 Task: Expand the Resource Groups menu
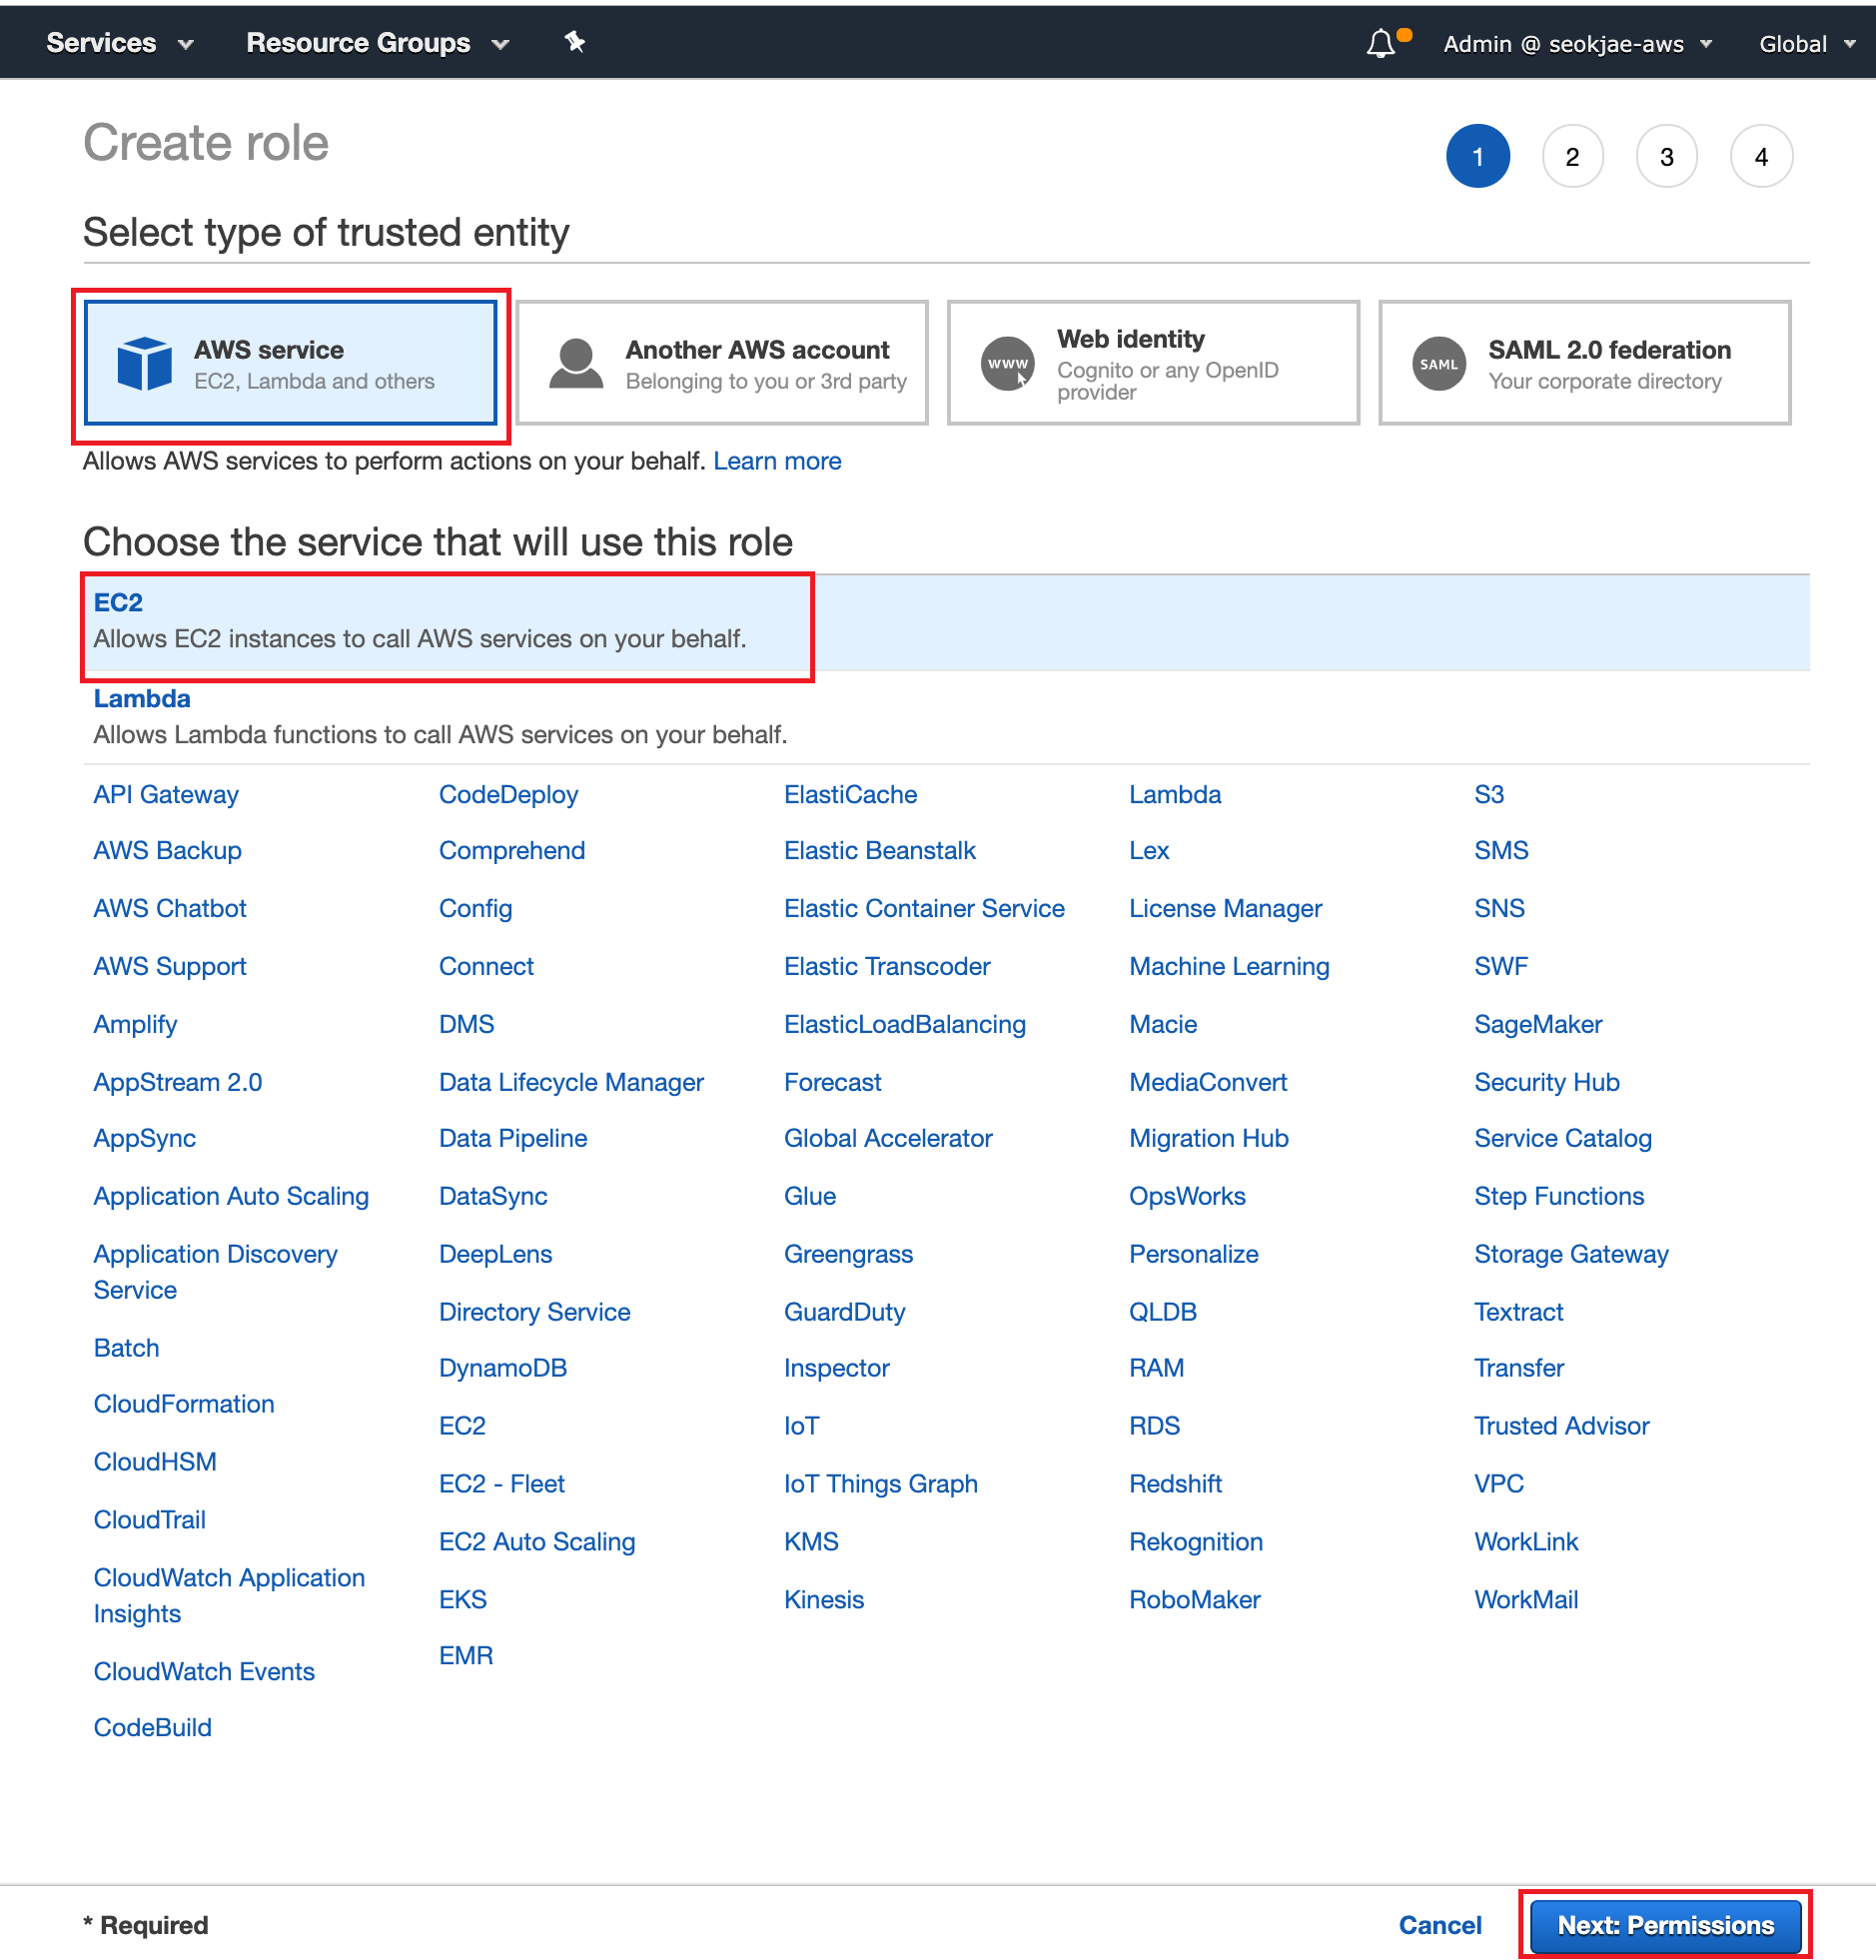[377, 43]
